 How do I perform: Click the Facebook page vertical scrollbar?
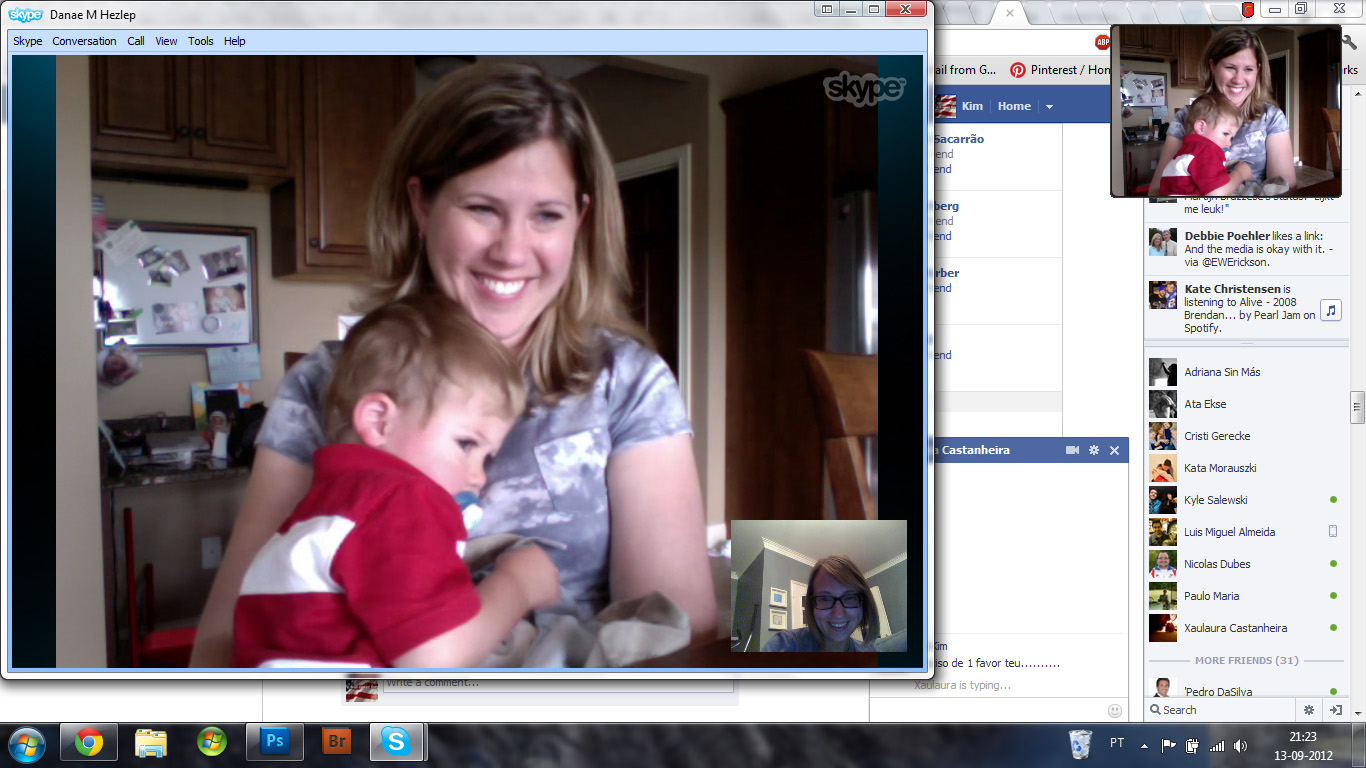click(1357, 405)
